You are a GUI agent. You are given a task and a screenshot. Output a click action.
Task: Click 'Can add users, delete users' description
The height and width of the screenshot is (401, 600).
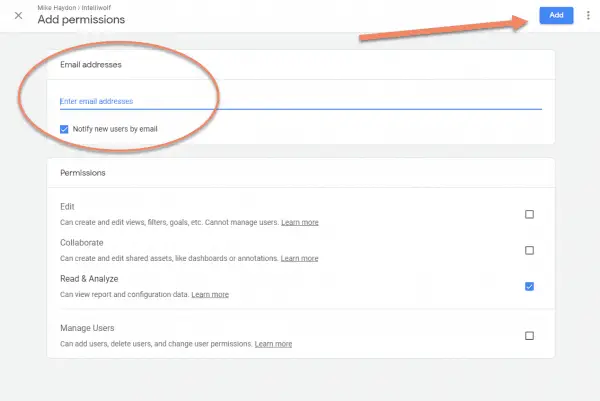click(x=156, y=344)
